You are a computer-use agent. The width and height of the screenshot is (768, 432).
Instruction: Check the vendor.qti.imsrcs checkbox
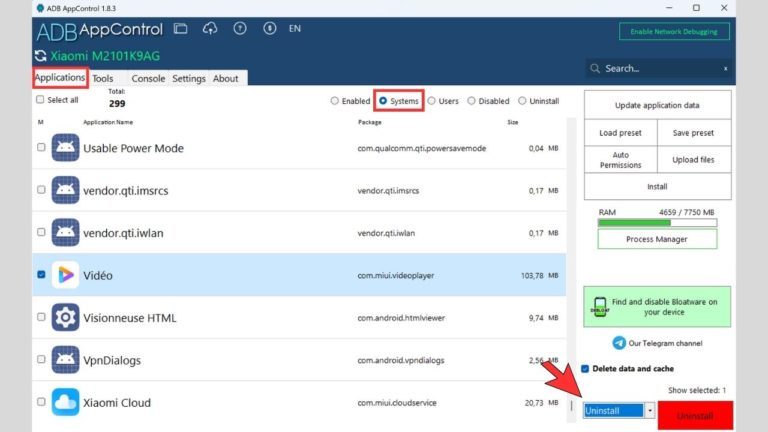41,190
